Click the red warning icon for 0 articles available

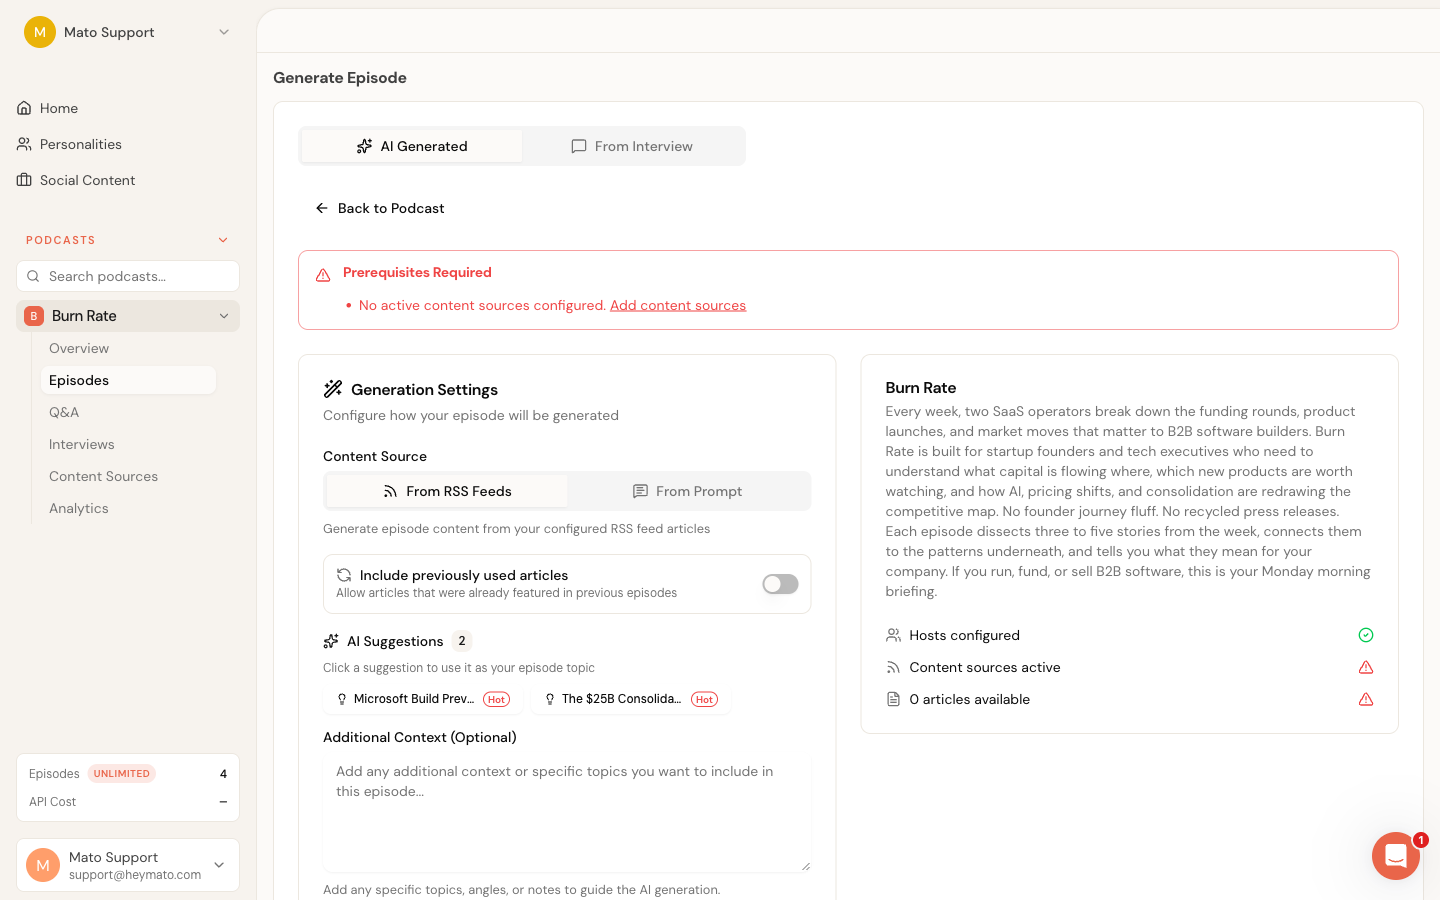coord(1366,699)
